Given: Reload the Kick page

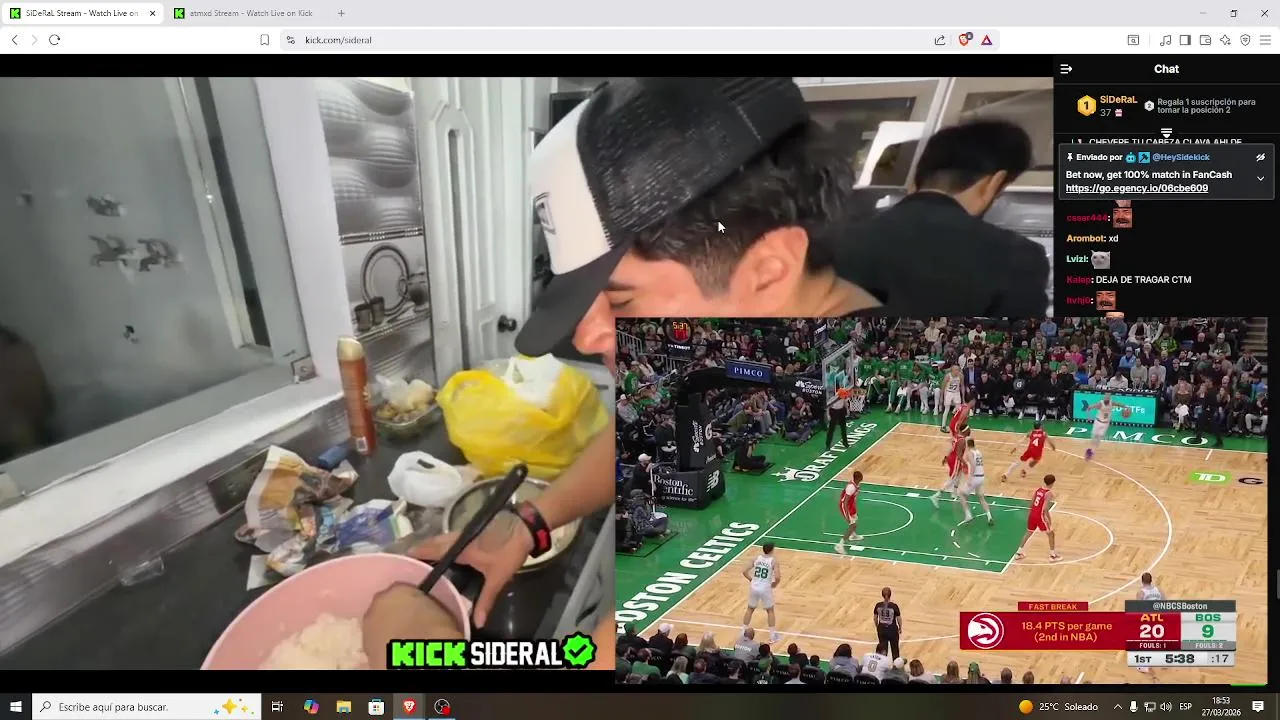Looking at the screenshot, I should point(54,40).
